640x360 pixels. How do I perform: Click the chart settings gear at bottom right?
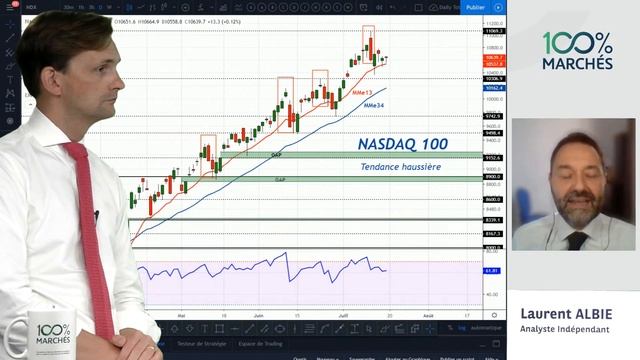coord(494,315)
